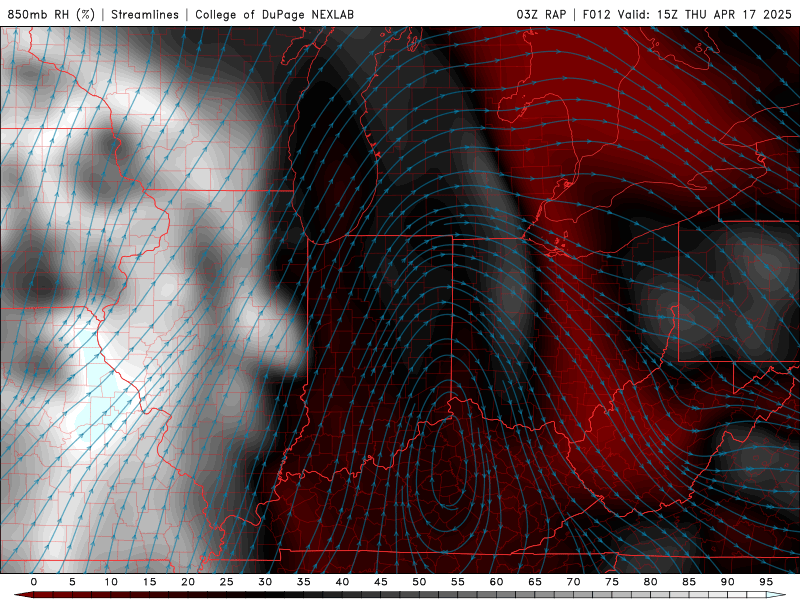Screen dimensions: 800x600
Task: Click the "45" label on color scale
Action: pos(381,582)
